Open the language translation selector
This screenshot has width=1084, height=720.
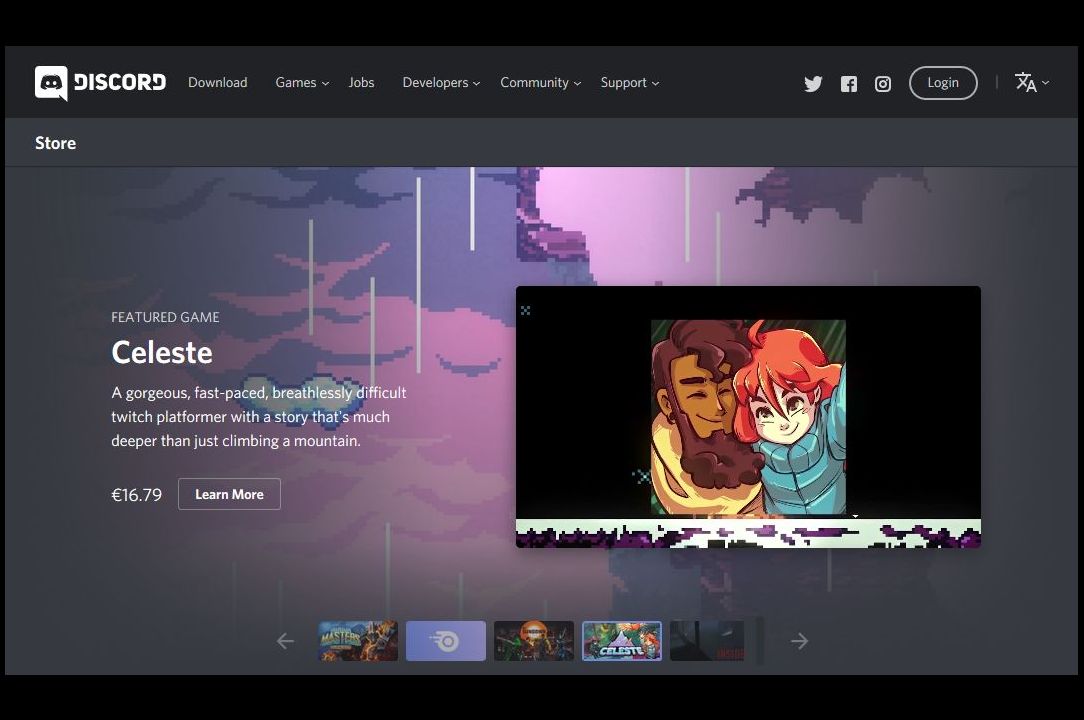tap(1031, 83)
